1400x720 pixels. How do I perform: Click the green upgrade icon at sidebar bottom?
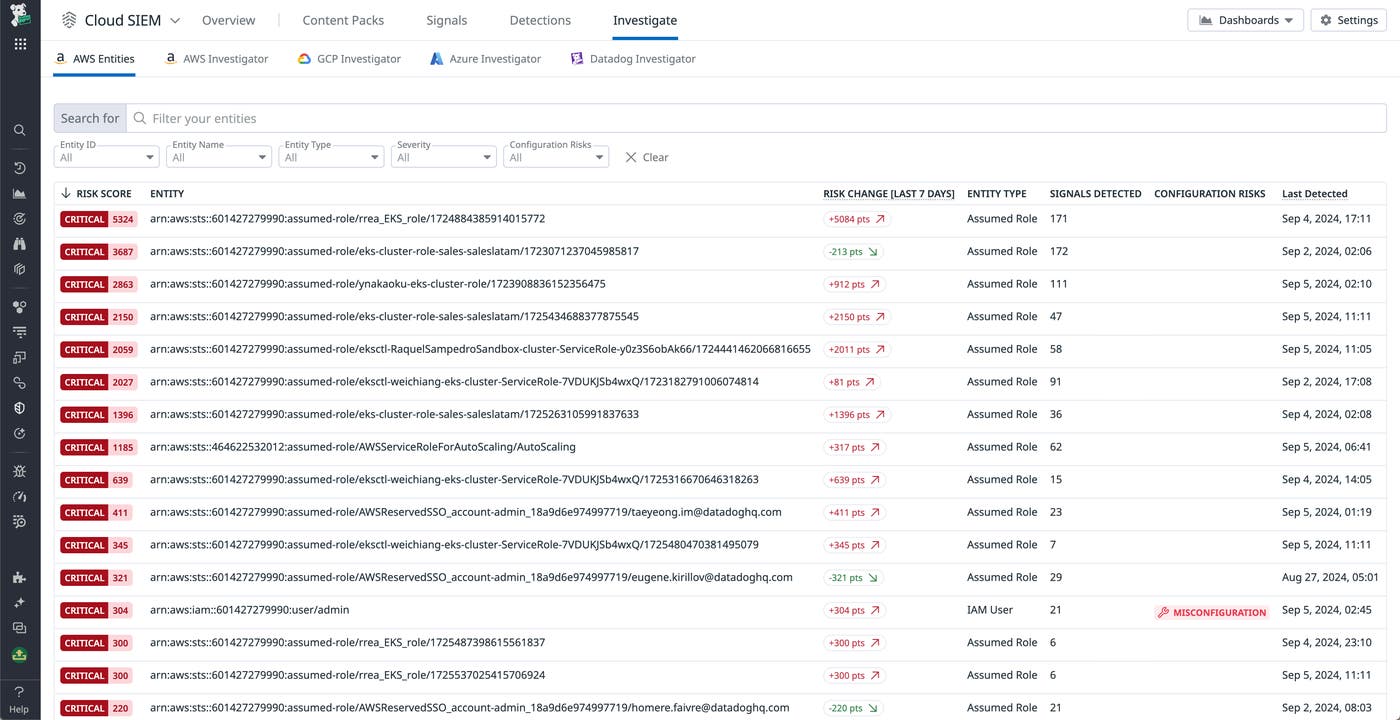coord(19,655)
